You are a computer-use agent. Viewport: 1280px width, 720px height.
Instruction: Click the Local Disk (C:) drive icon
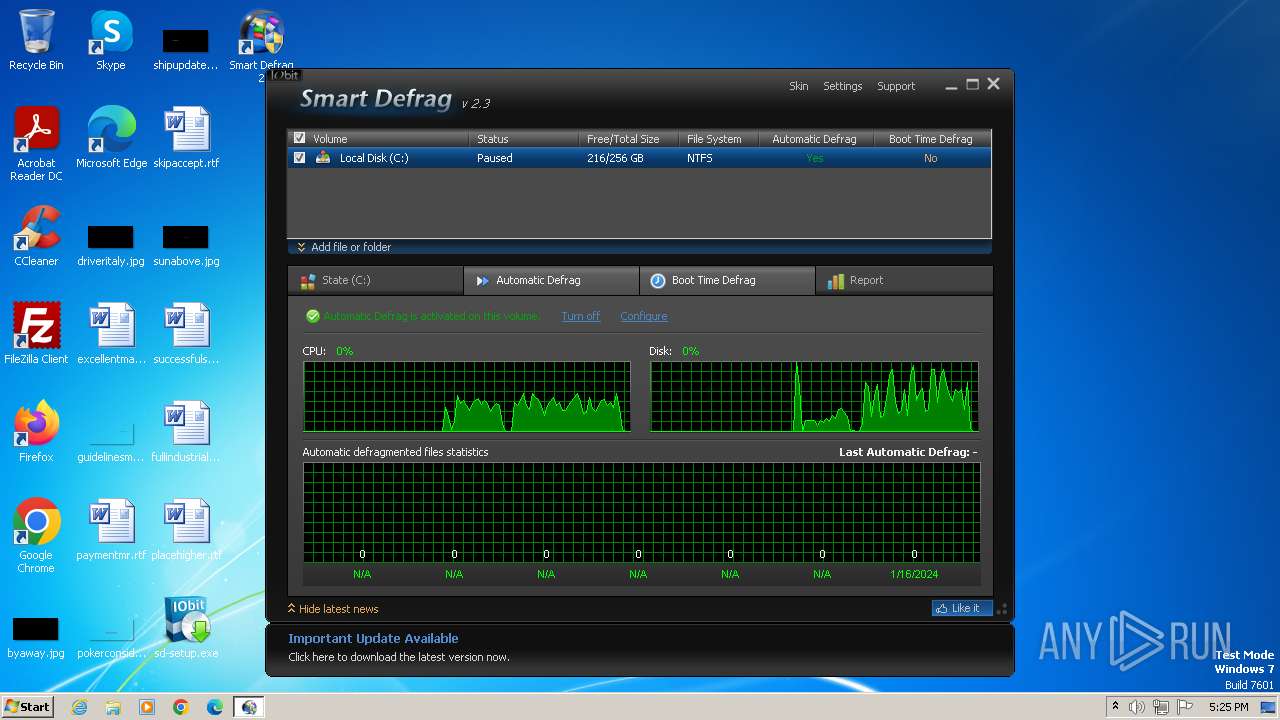323,158
